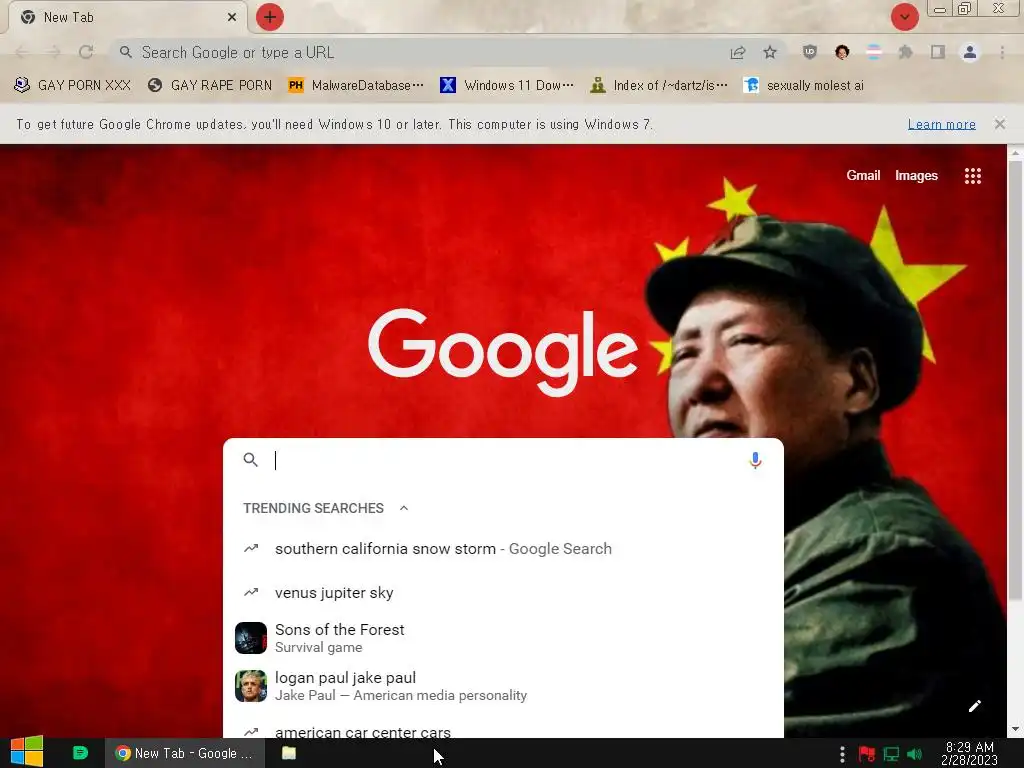Close the New Tab tab
Viewport: 1024px width, 768px height.
(x=232, y=17)
